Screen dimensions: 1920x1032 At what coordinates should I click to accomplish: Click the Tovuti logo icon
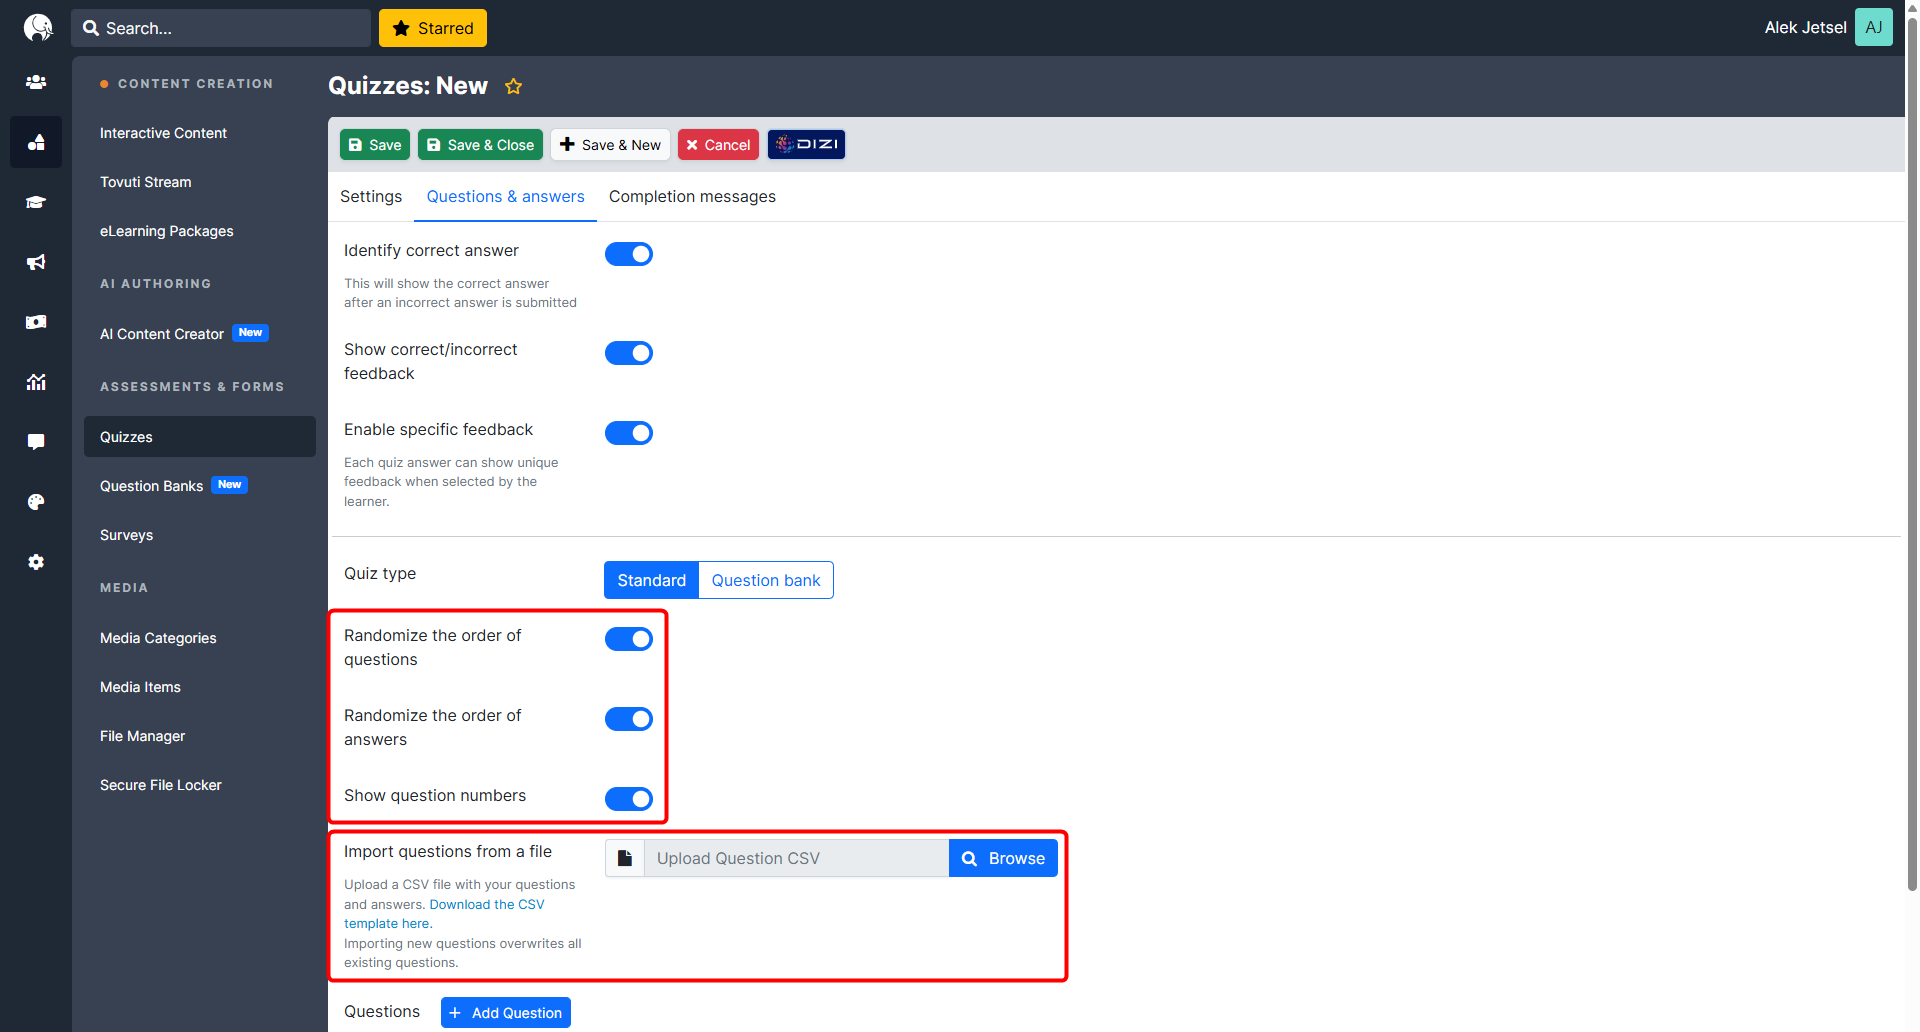[37, 27]
